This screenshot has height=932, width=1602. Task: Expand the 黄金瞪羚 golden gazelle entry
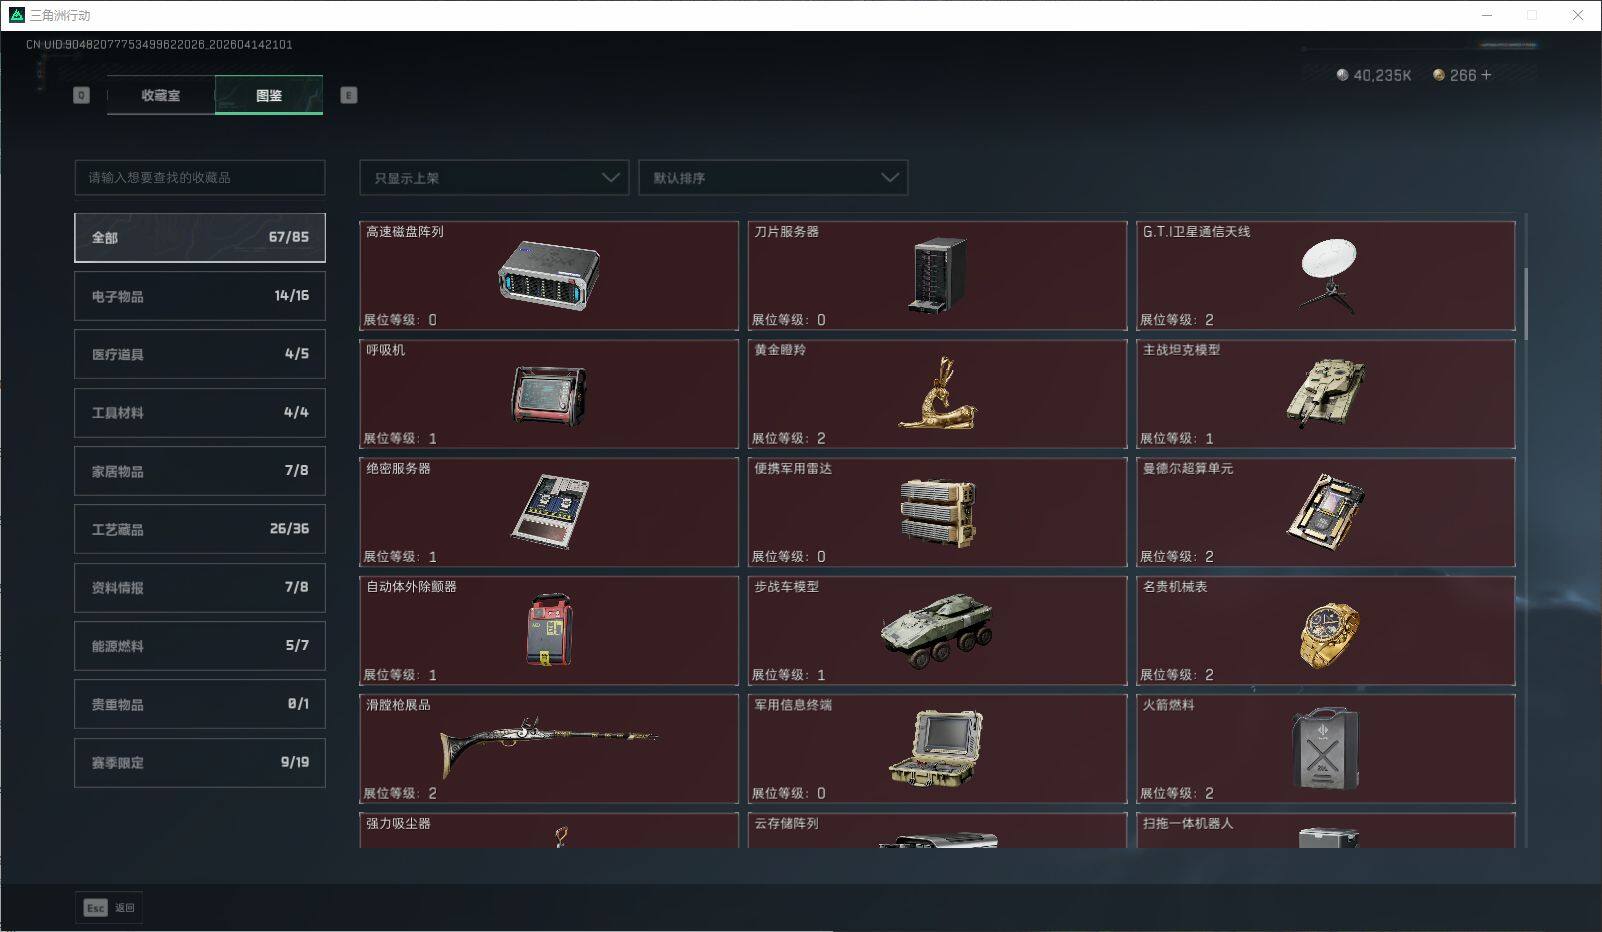[937, 394]
